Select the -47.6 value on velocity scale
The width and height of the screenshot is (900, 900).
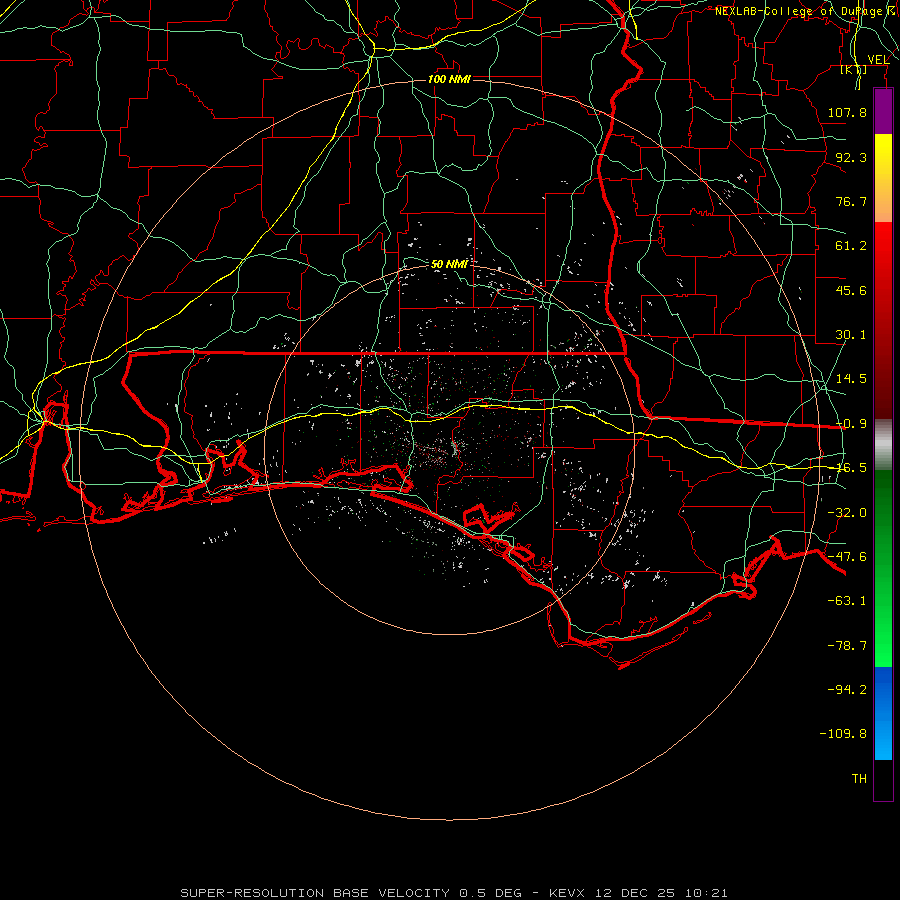(847, 557)
